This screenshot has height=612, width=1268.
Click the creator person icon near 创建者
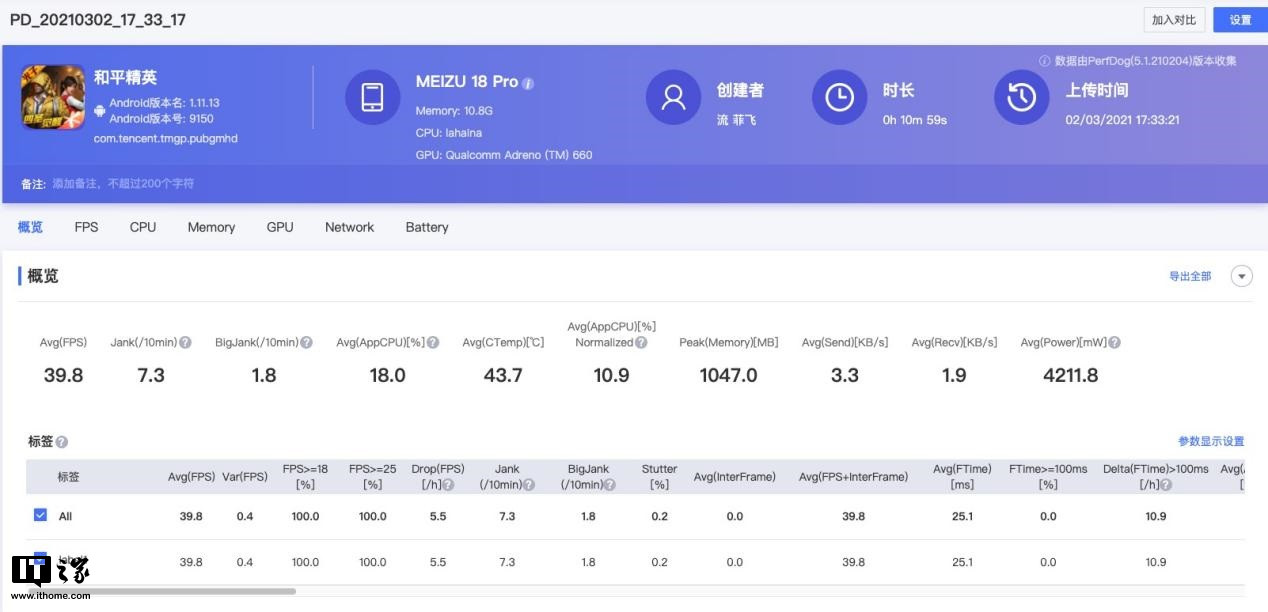[x=673, y=97]
